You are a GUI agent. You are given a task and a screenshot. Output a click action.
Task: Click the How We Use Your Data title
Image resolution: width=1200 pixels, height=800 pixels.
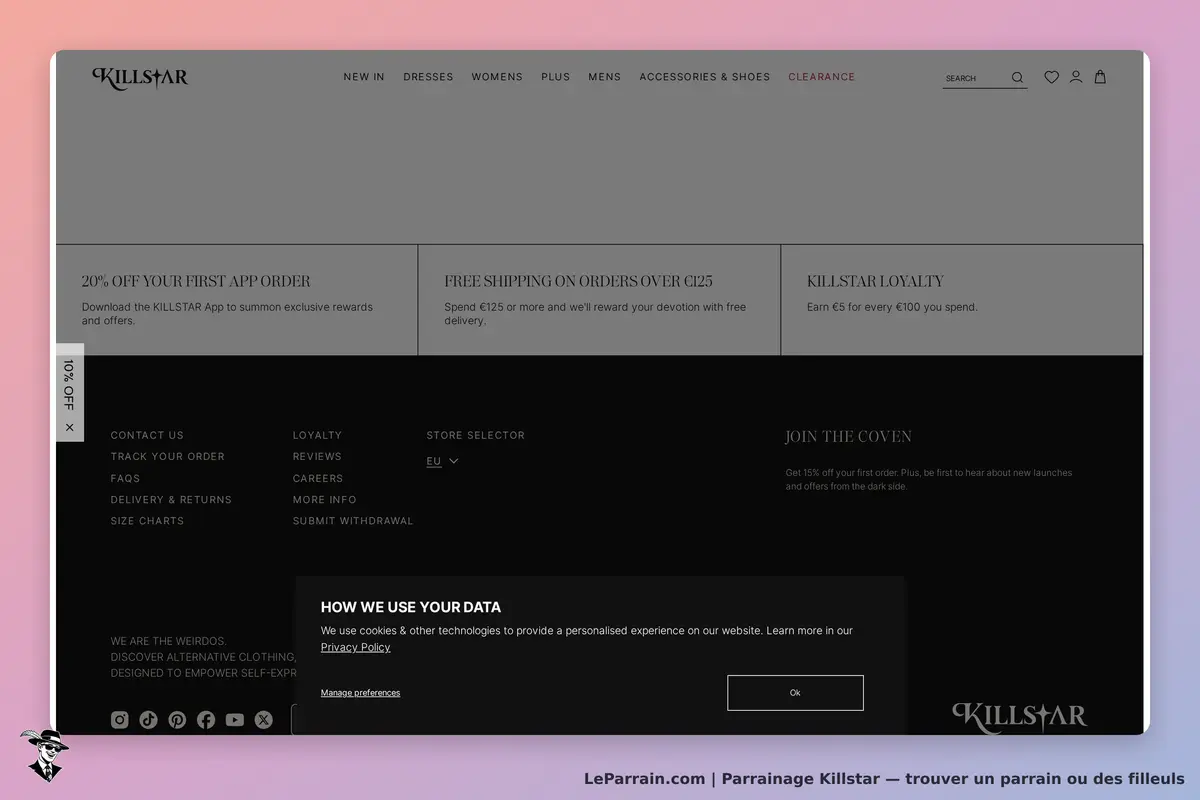click(x=411, y=607)
